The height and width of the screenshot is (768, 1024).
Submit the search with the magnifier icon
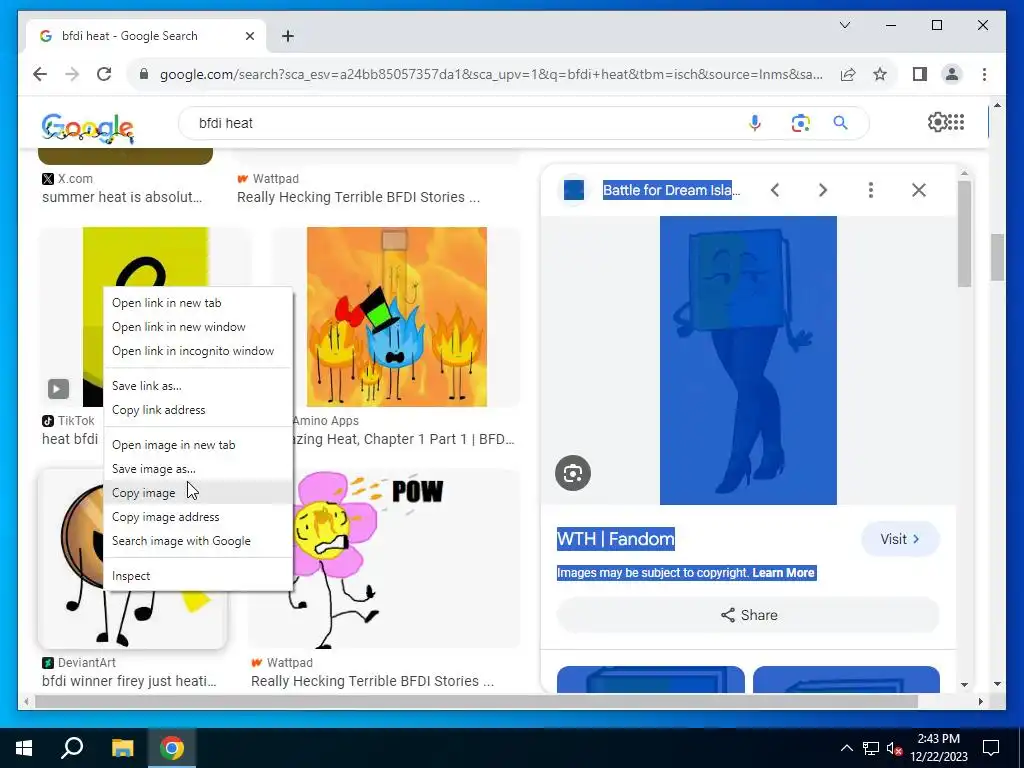coord(840,123)
